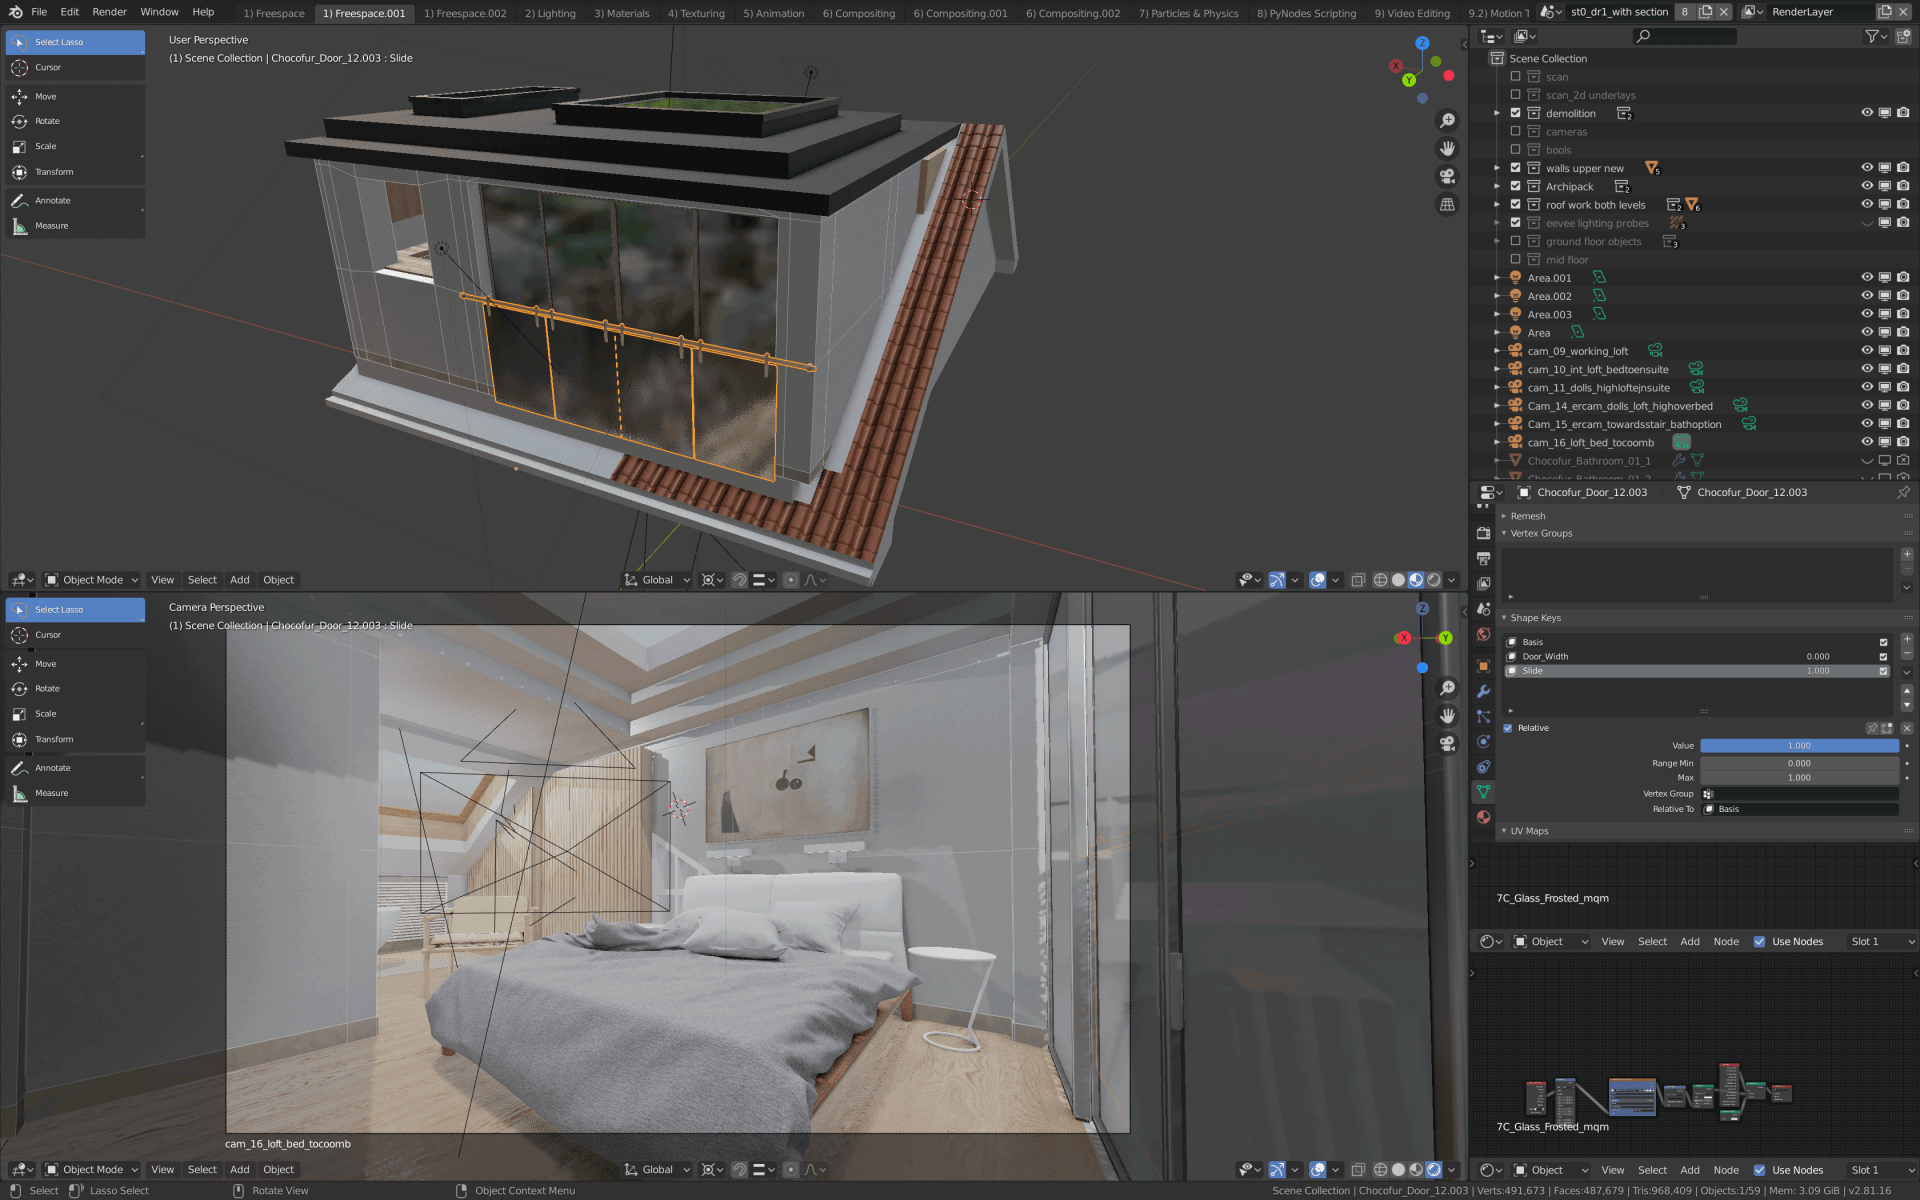This screenshot has width=1920, height=1200.
Task: Click the Object button in upper viewport header
Action: [278, 580]
